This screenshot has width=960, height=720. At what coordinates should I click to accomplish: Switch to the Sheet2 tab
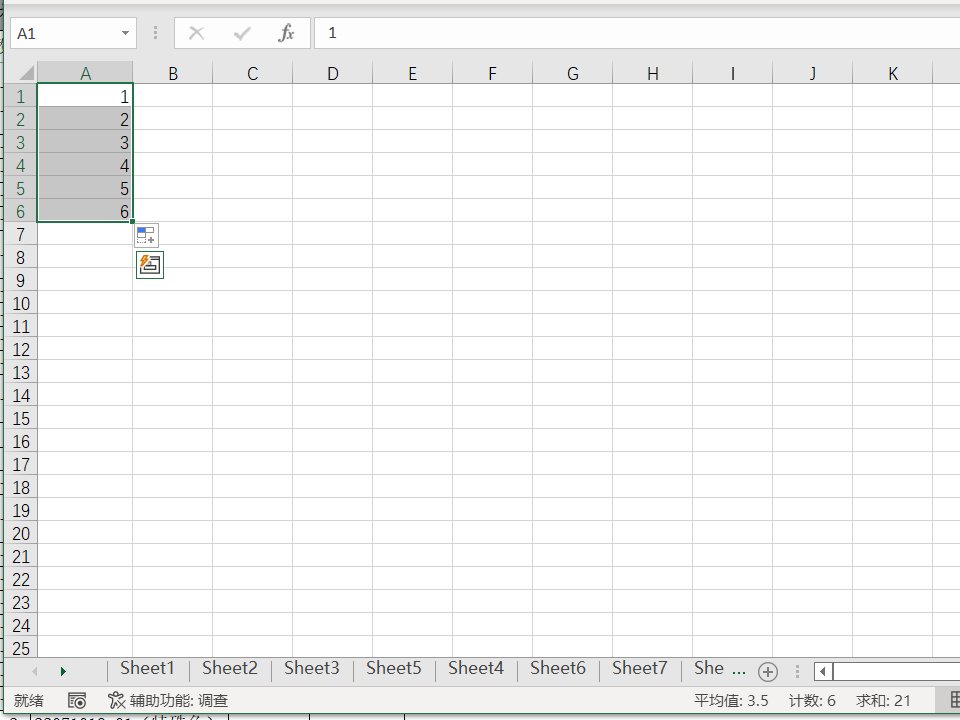(229, 668)
